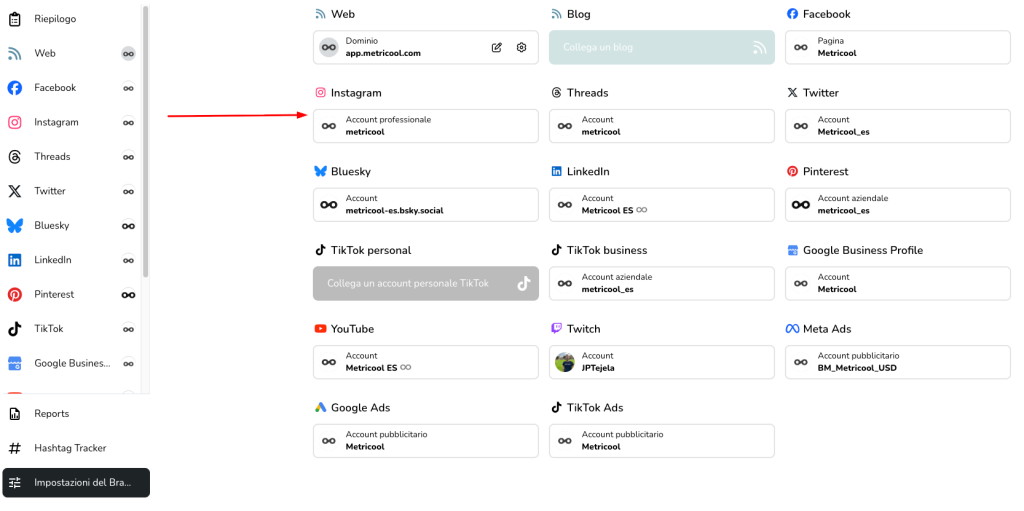Click the Pinterest icon in the sidebar
Image resolution: width=1024 pixels, height=511 pixels.
point(15,294)
